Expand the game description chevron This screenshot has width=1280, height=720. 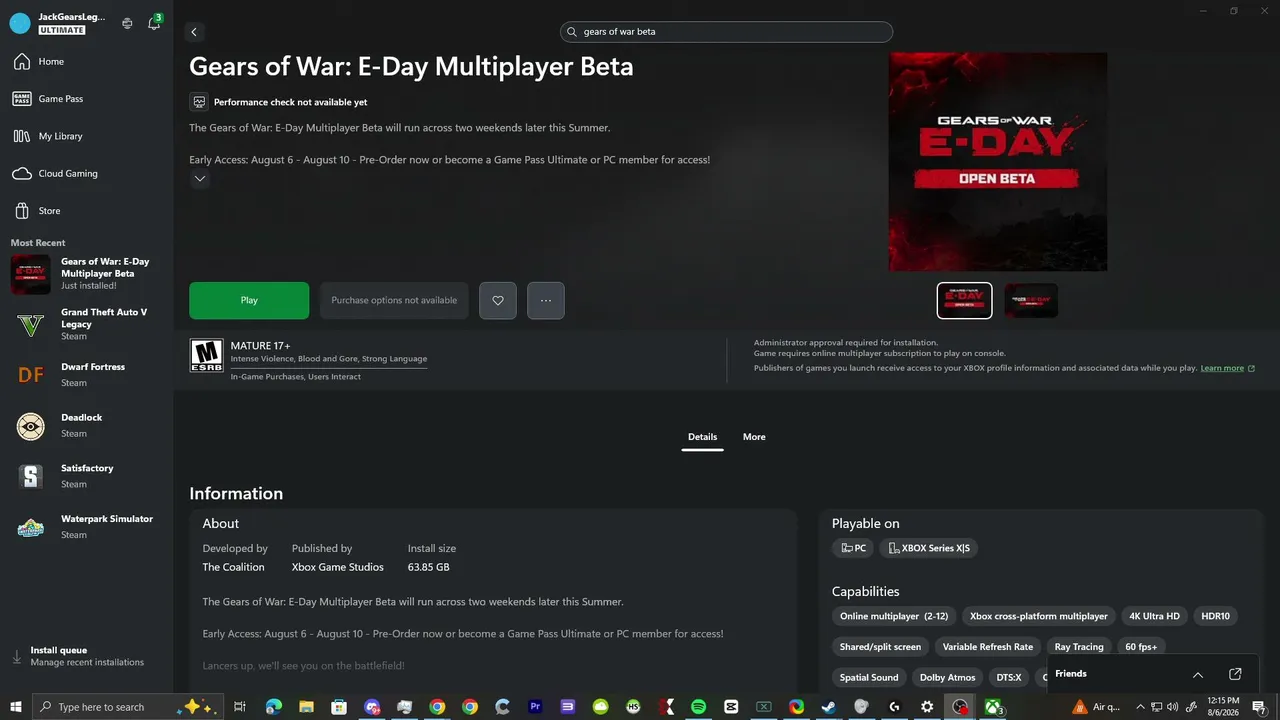point(200,179)
